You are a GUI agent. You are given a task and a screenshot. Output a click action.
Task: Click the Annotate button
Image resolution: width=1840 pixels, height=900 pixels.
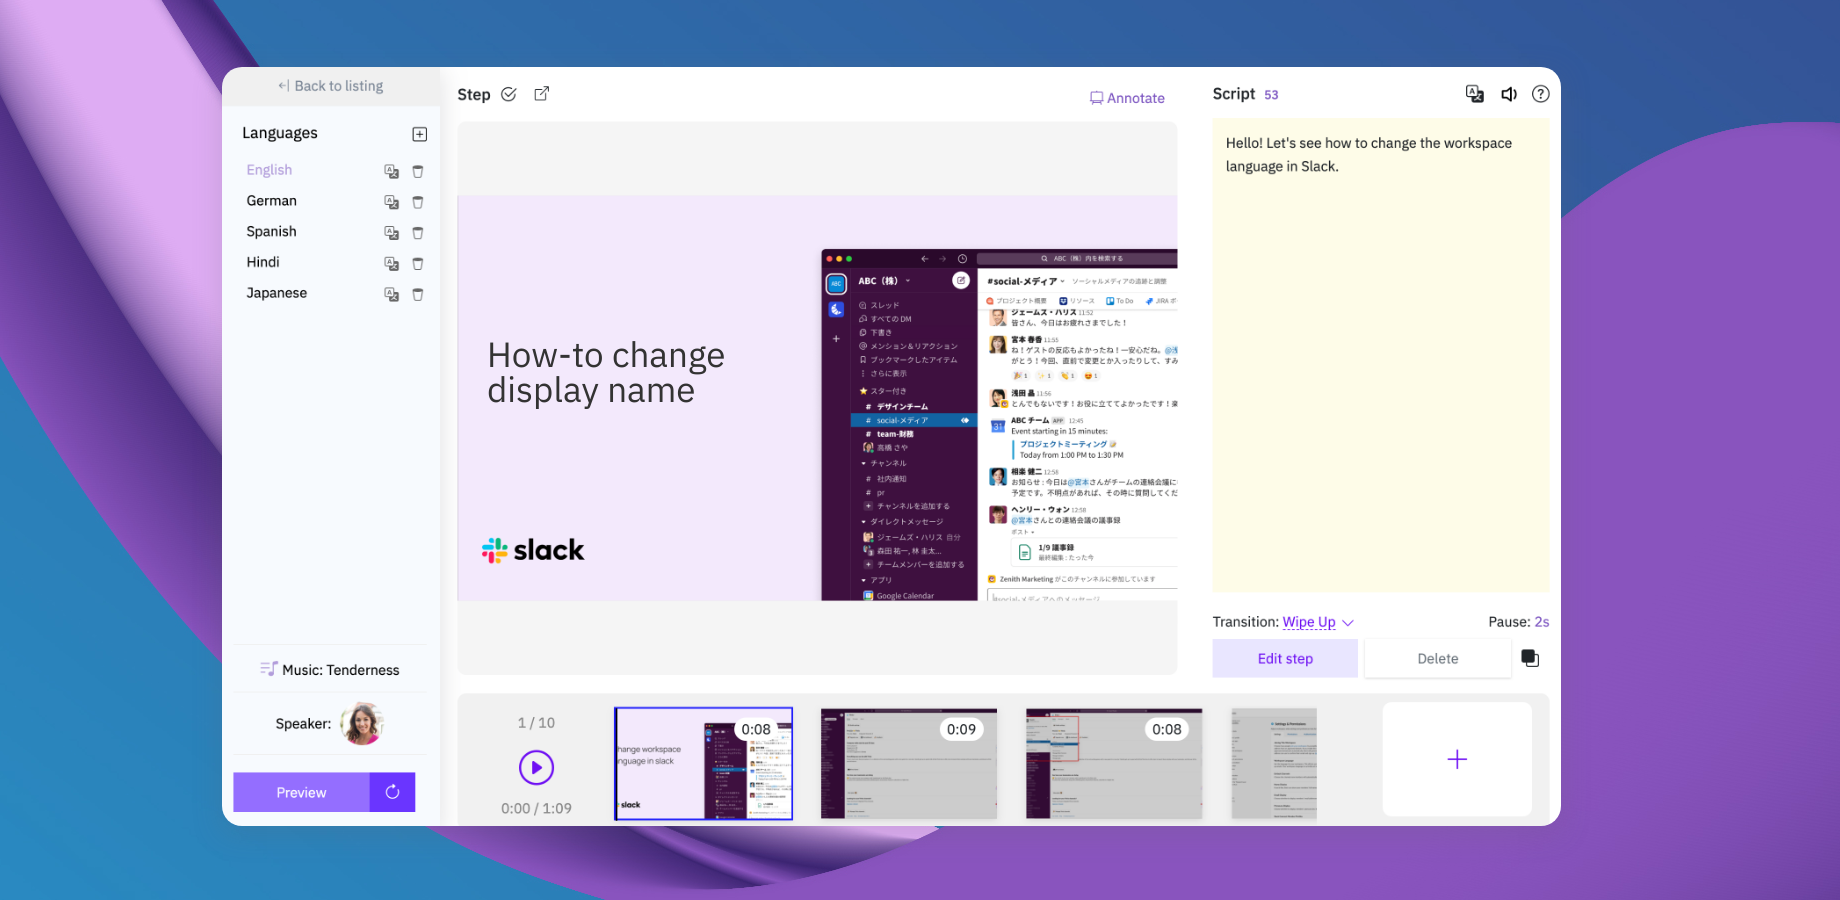coord(1127,98)
